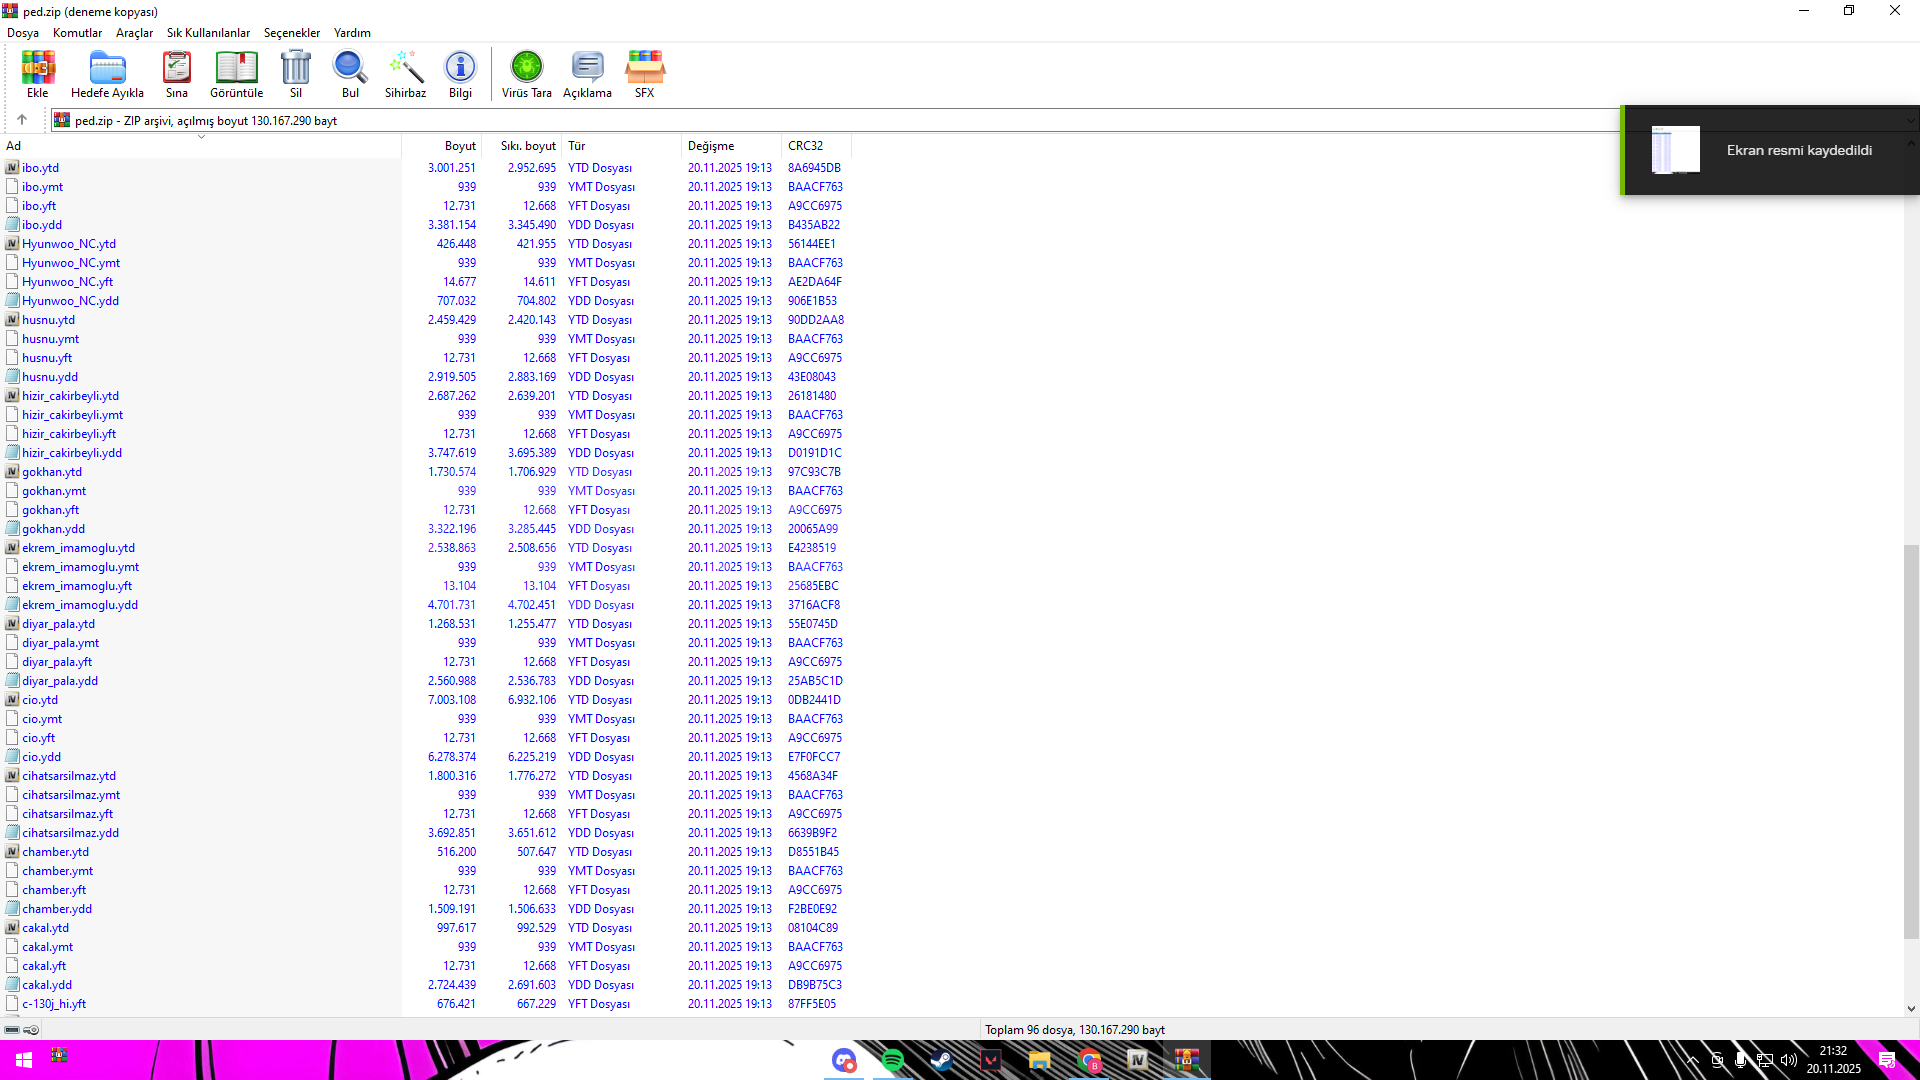Run the Sına test tool
1920x1080 pixels.
(177, 74)
